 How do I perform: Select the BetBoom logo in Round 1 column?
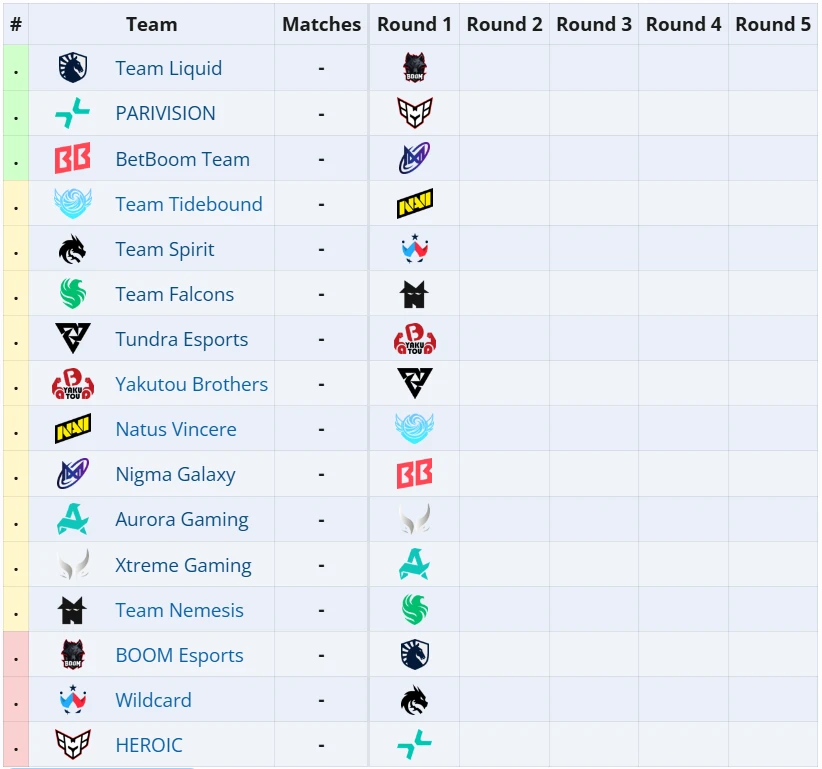415,473
